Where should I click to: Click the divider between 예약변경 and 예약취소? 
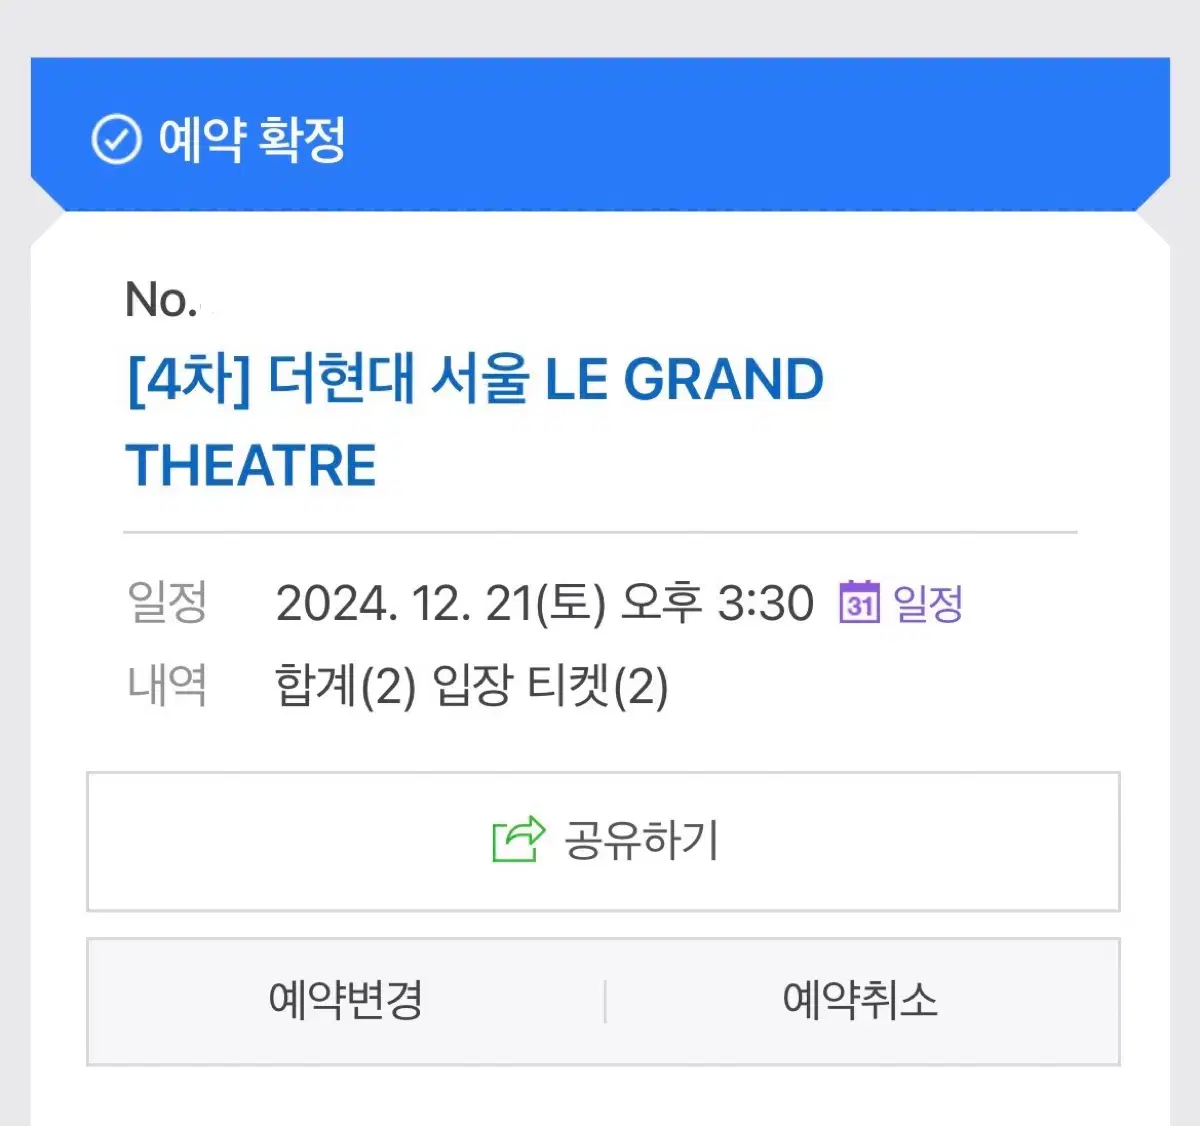(x=605, y=1001)
